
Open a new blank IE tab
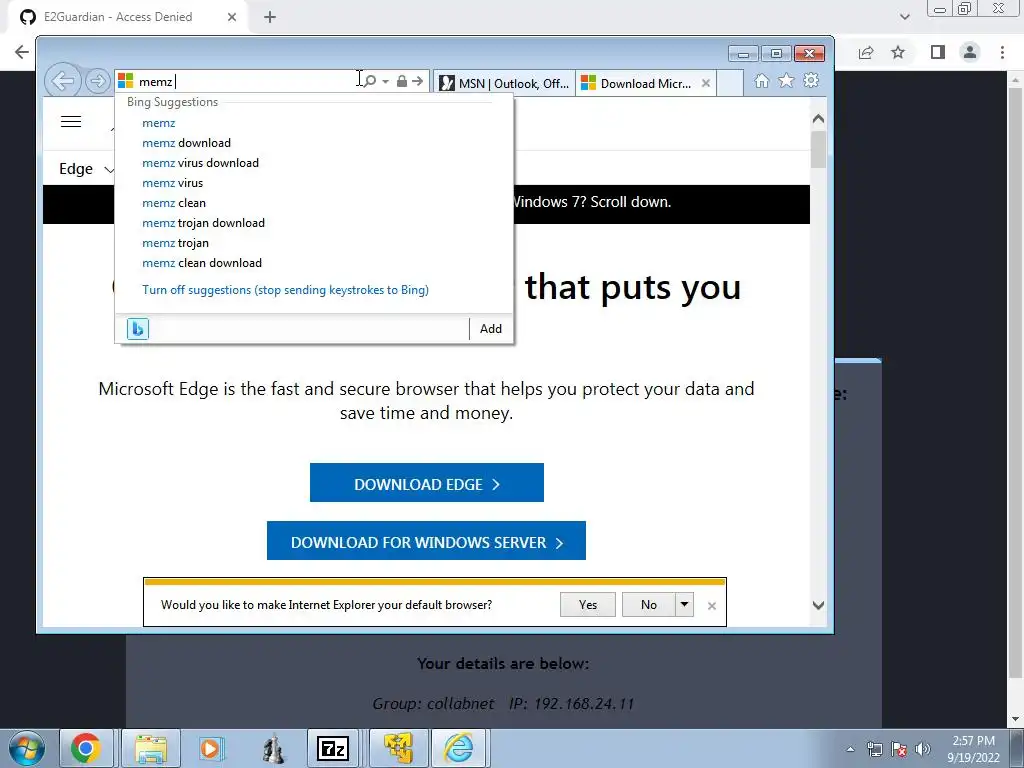(x=730, y=83)
